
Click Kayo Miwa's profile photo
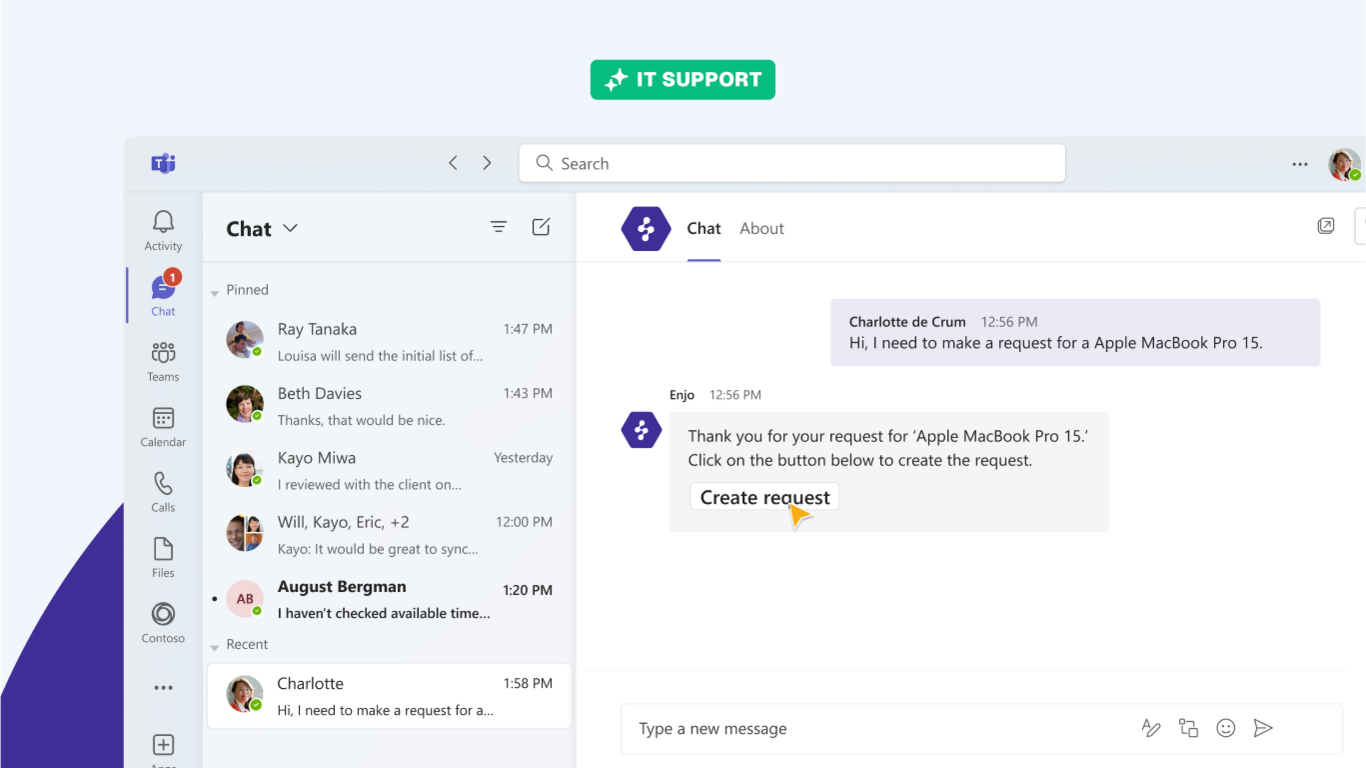click(x=245, y=469)
